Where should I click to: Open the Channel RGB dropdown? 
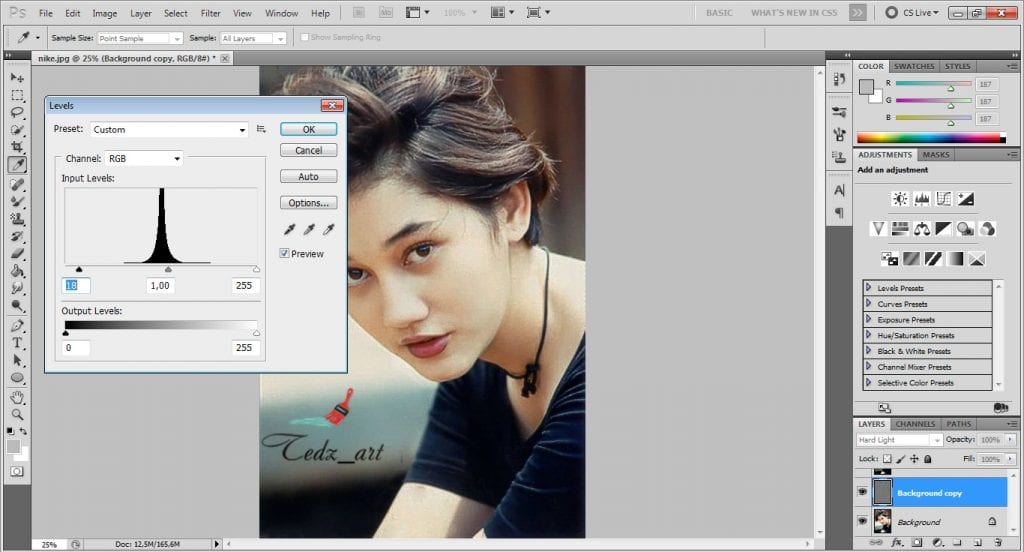pos(145,158)
